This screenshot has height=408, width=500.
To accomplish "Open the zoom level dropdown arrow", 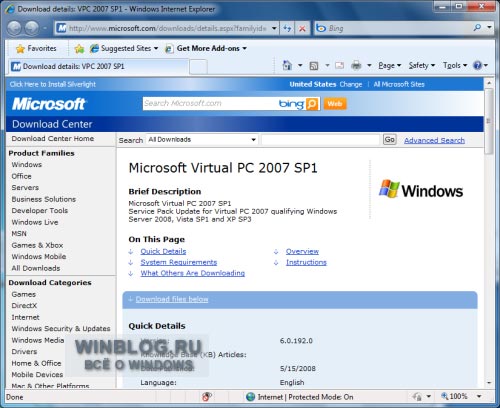I will coord(479,396).
